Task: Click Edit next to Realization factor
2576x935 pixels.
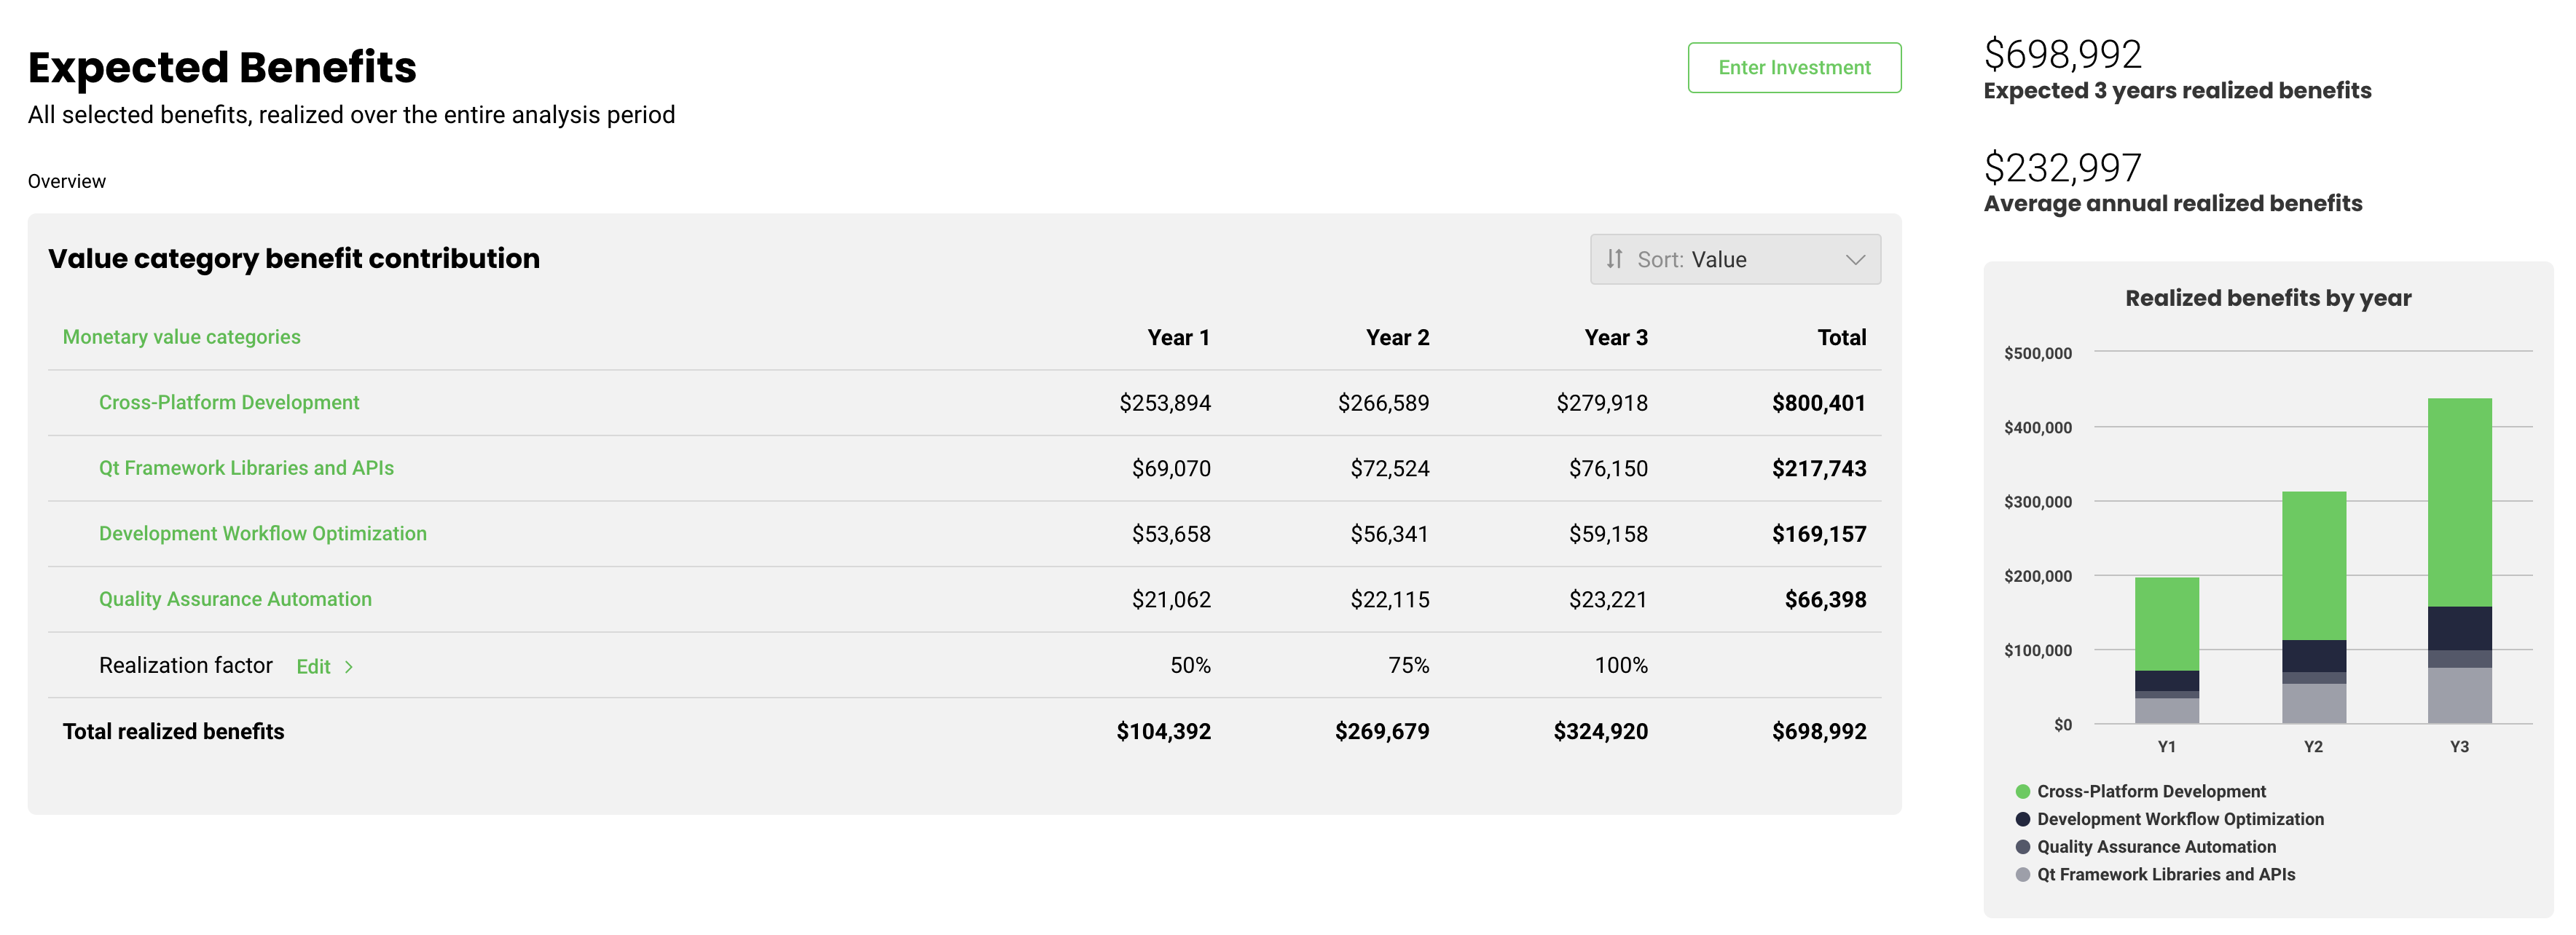Action: (x=313, y=667)
